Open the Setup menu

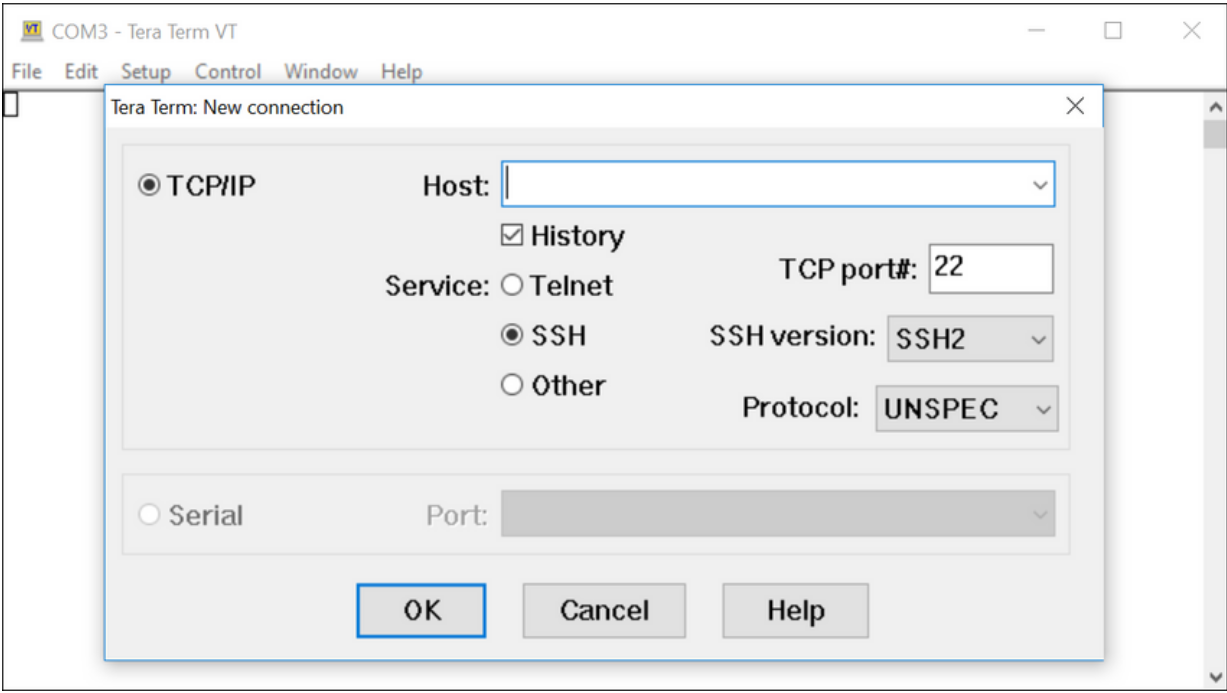[146, 72]
